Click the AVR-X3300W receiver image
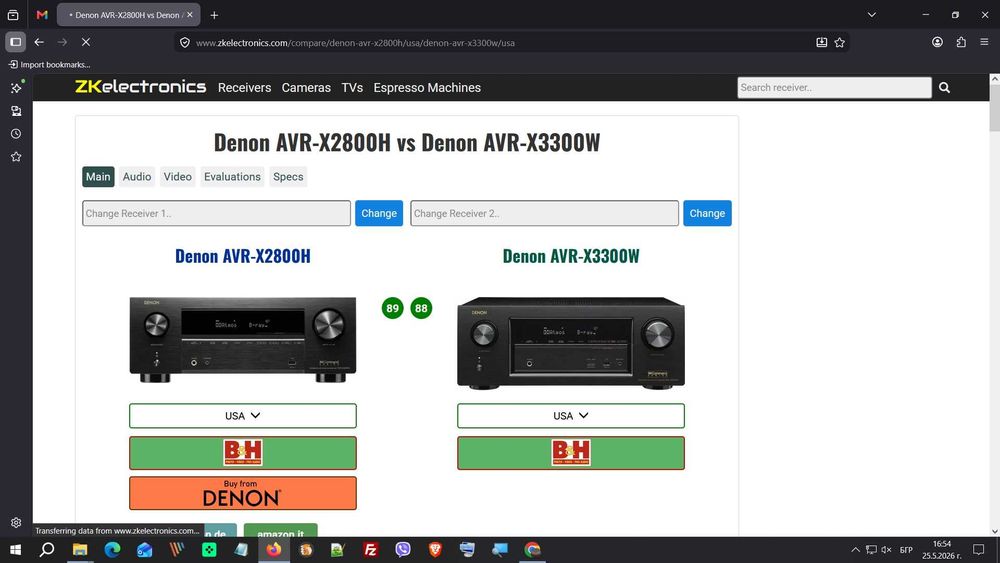1000x563 pixels. pyautogui.click(x=571, y=342)
